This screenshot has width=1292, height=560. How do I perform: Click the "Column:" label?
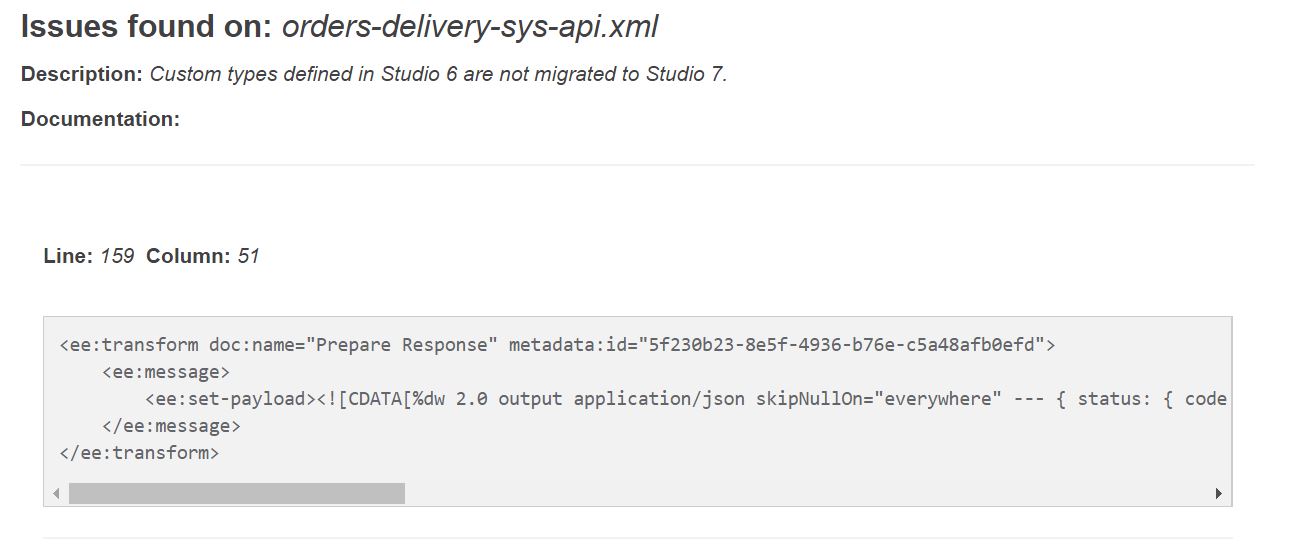coord(189,256)
